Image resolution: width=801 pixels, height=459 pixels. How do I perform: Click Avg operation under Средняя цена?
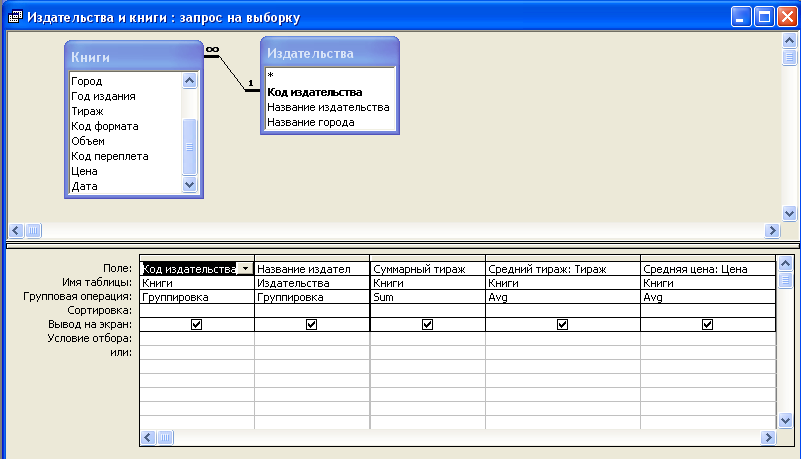708,297
